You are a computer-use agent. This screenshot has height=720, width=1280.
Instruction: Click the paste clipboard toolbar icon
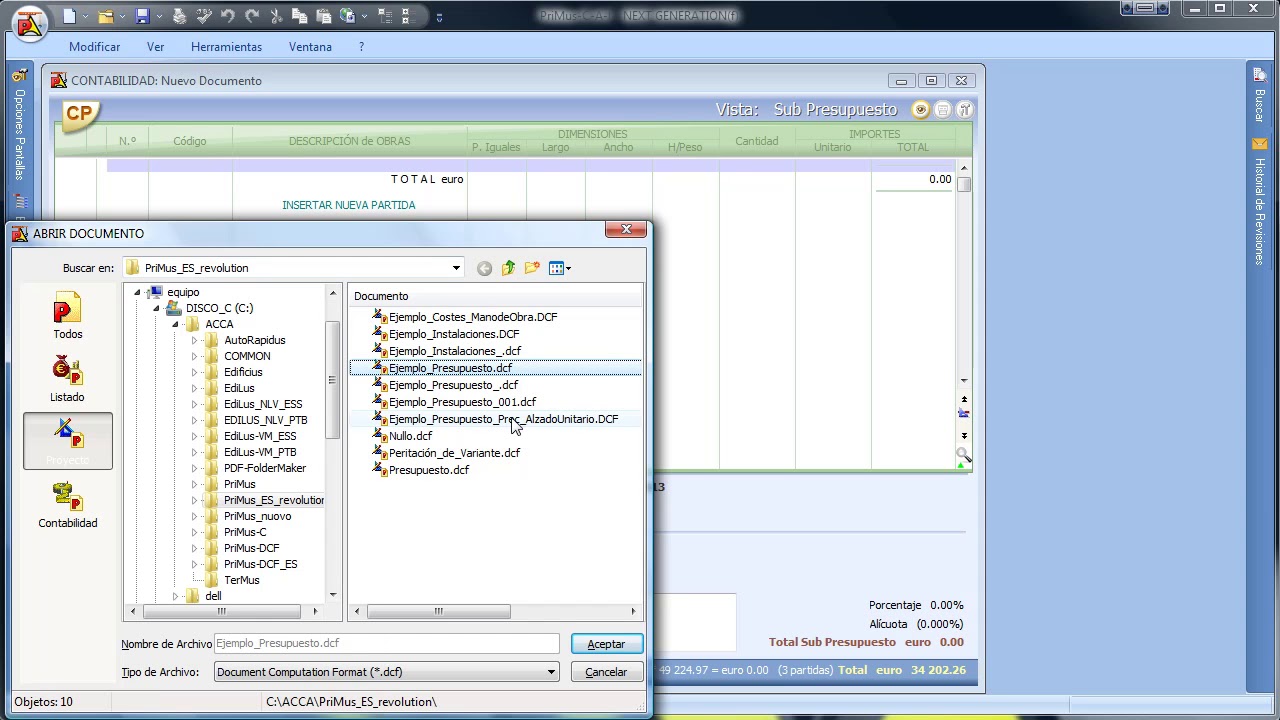point(324,16)
